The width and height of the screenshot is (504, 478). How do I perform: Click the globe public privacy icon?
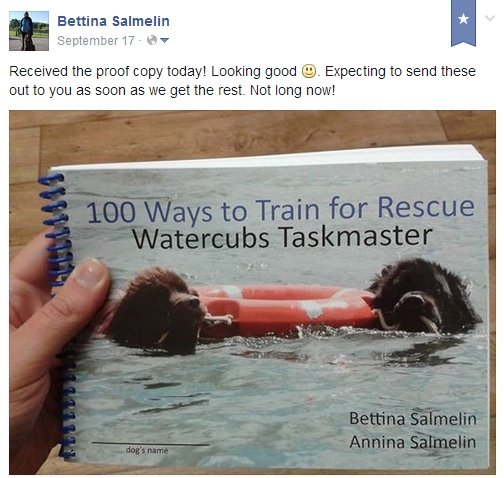pos(152,40)
